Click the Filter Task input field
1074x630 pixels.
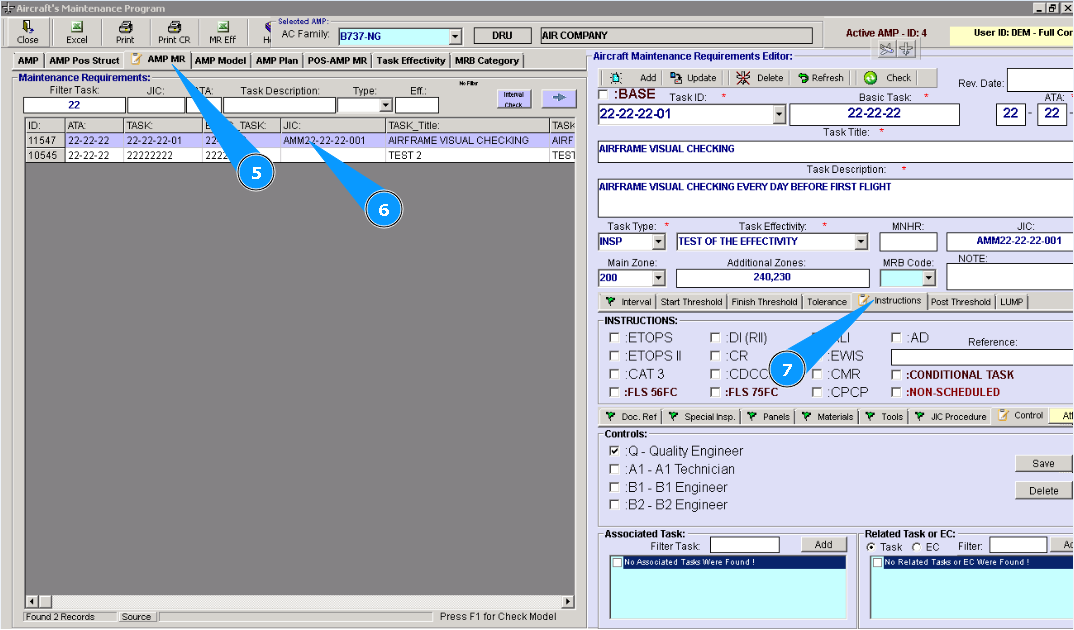(74, 105)
